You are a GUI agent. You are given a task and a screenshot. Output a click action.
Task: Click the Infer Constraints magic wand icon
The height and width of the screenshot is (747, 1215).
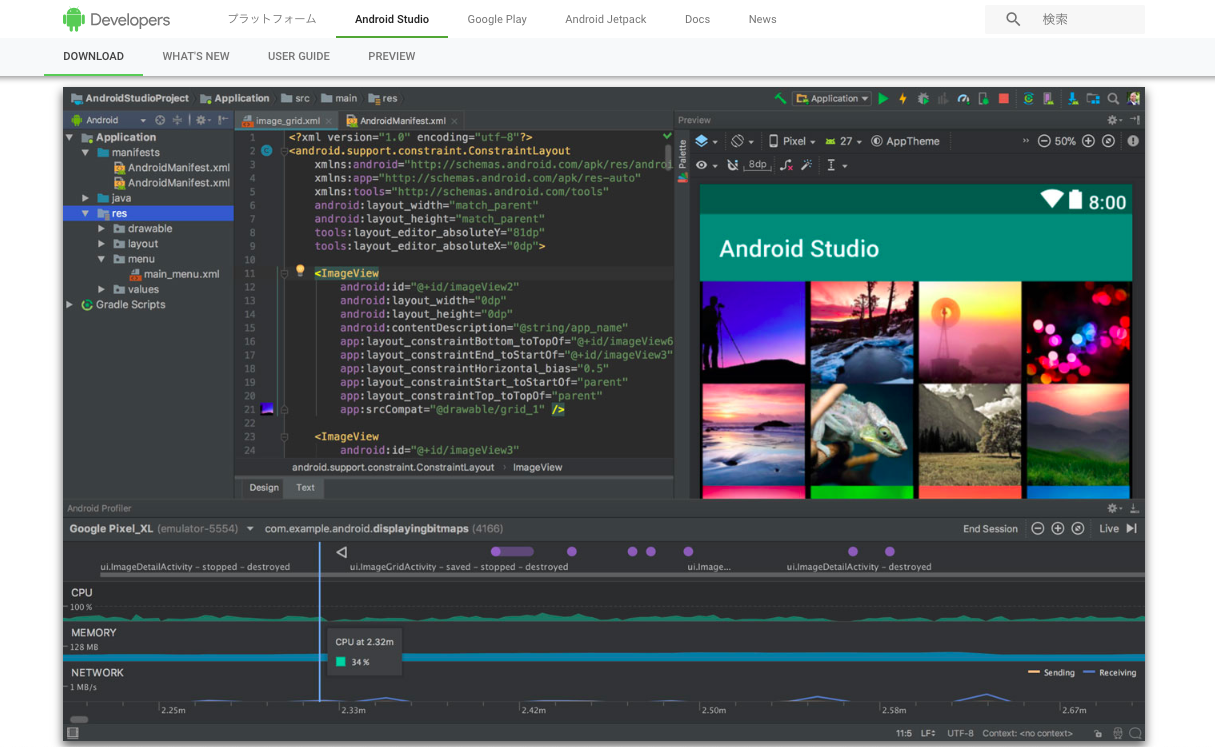806,165
